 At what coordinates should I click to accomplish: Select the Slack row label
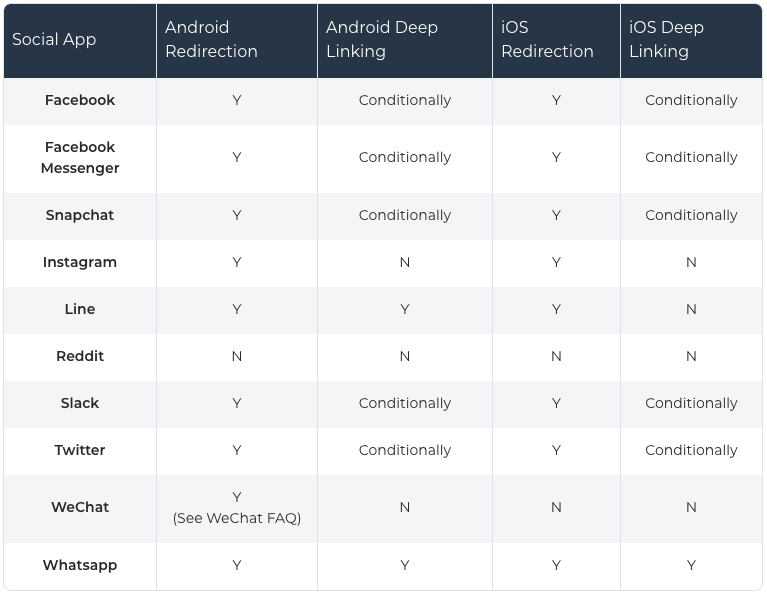point(80,403)
